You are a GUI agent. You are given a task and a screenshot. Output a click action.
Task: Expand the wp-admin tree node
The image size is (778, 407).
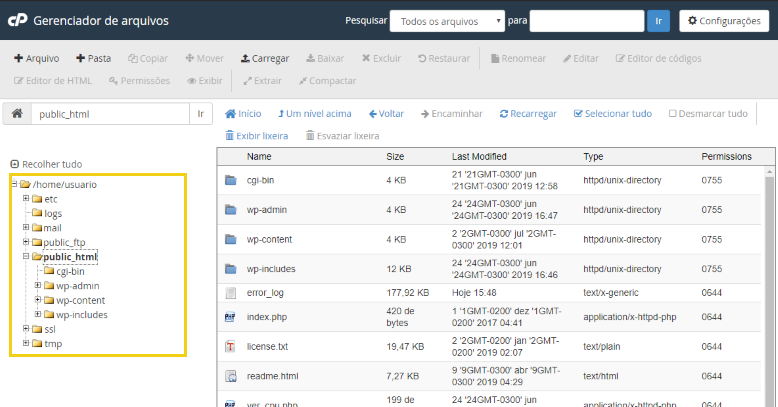pyautogui.click(x=38, y=285)
